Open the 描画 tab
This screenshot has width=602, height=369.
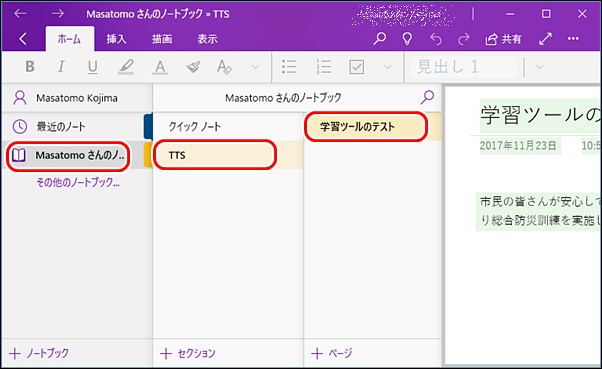[162, 39]
